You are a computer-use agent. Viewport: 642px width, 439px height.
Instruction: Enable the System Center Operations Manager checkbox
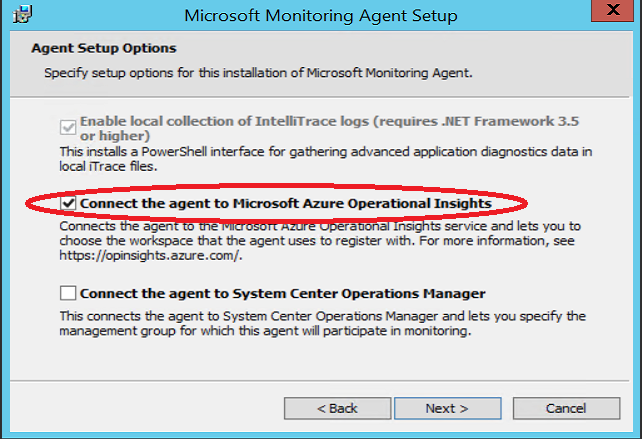68,293
